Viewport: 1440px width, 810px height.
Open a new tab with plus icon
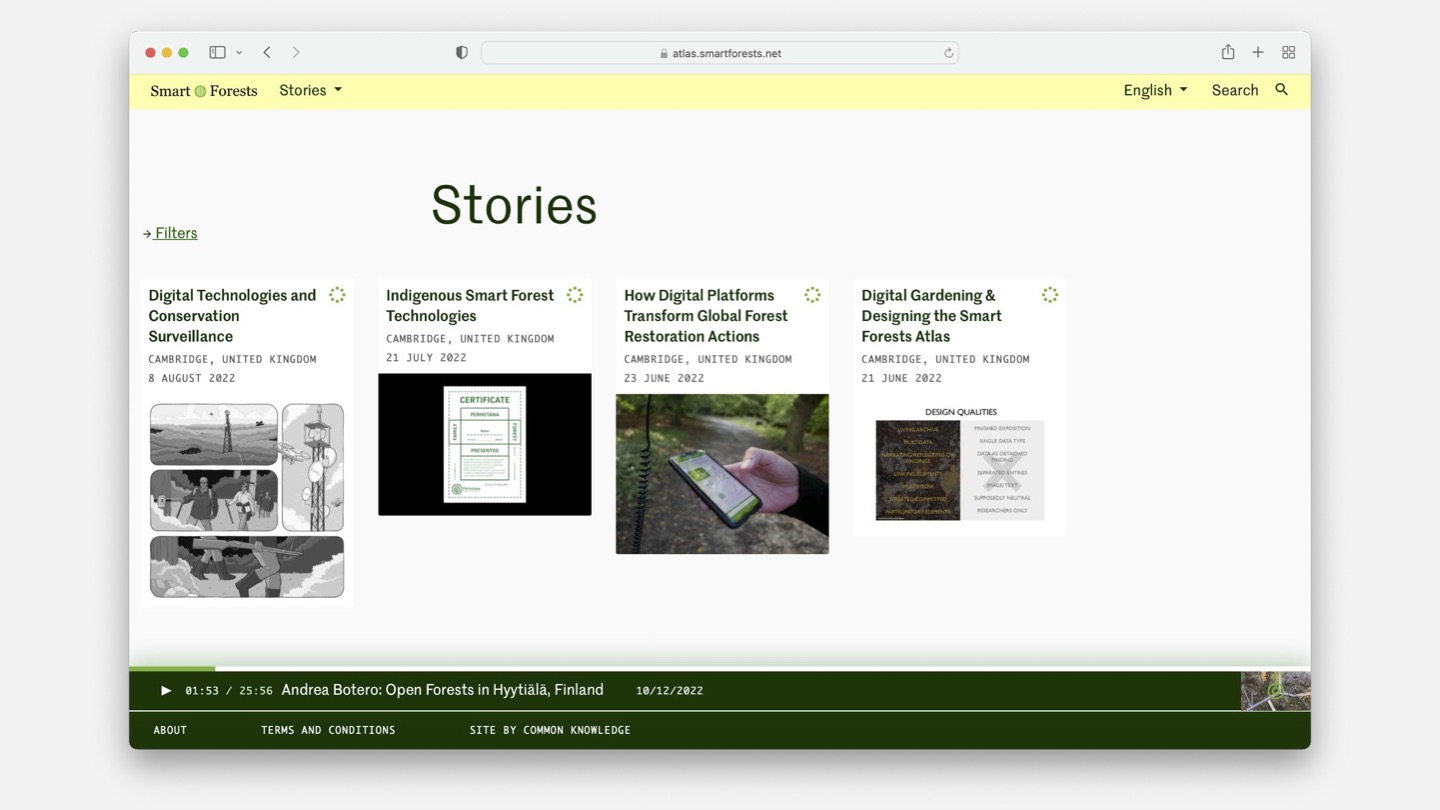coord(1258,52)
